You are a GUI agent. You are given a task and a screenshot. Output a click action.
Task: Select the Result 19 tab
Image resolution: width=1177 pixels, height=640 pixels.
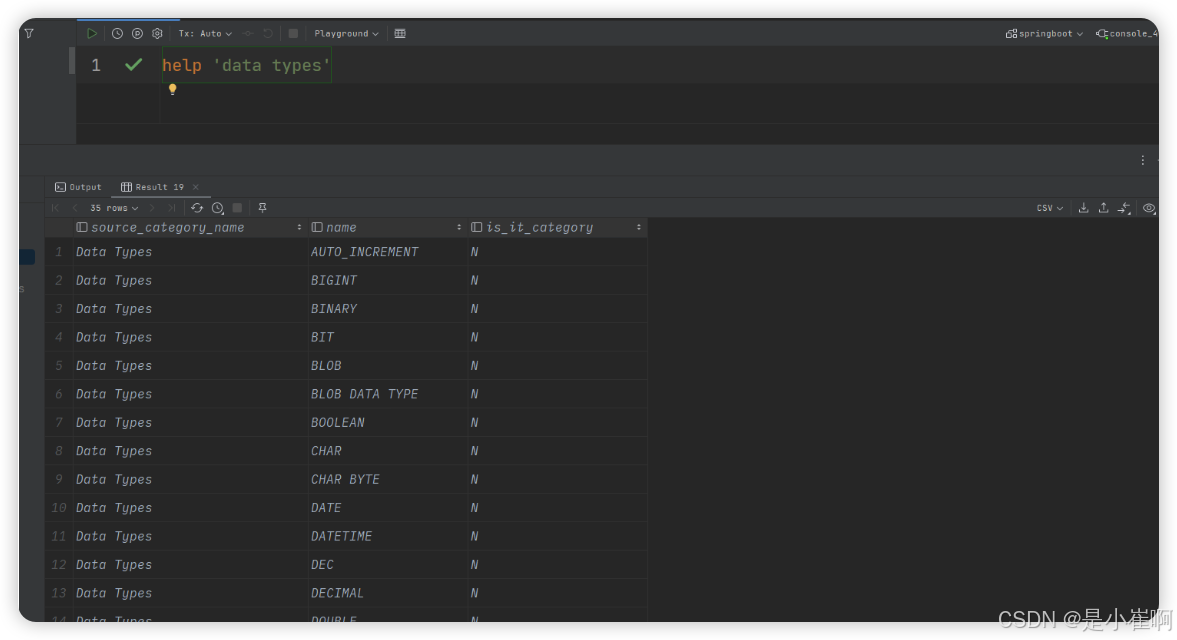152,187
